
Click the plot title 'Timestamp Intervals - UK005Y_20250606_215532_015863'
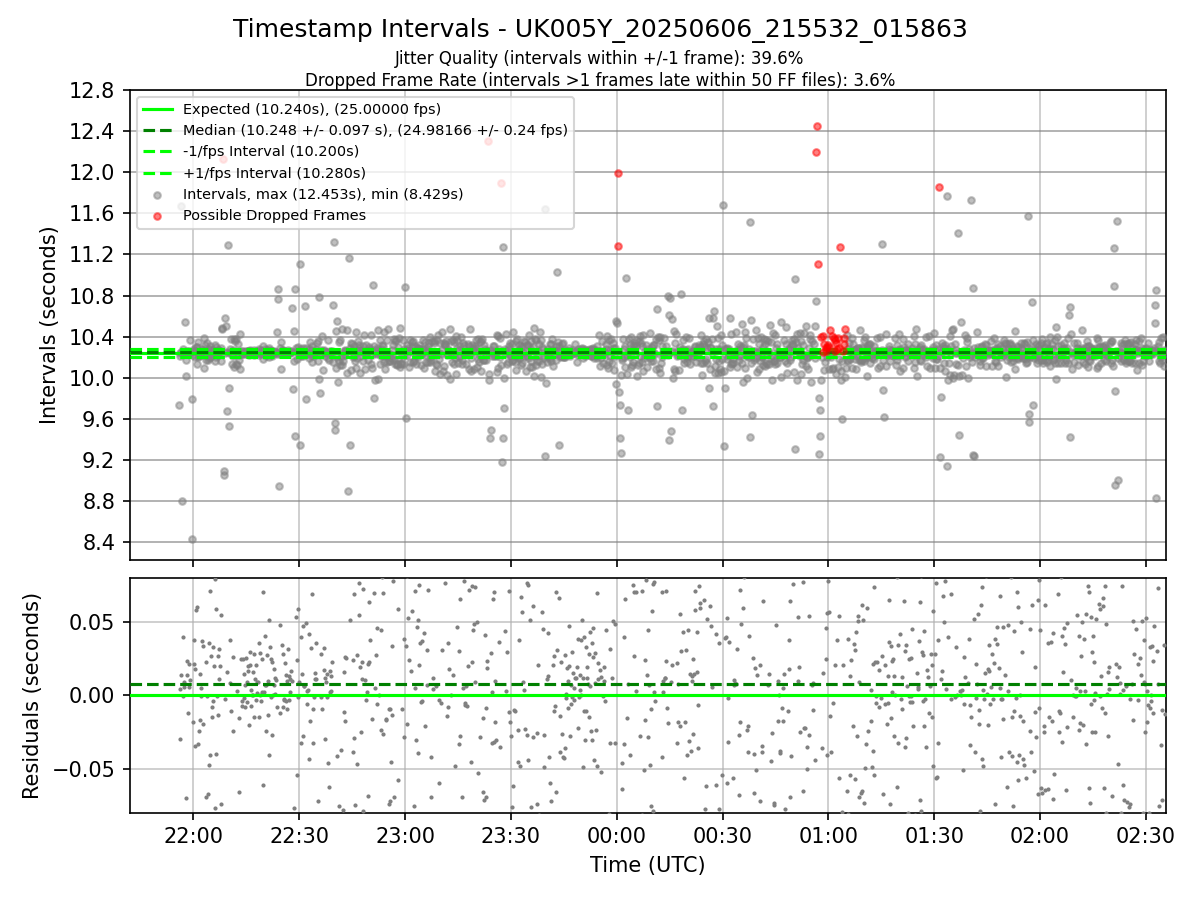pyautogui.click(x=600, y=29)
